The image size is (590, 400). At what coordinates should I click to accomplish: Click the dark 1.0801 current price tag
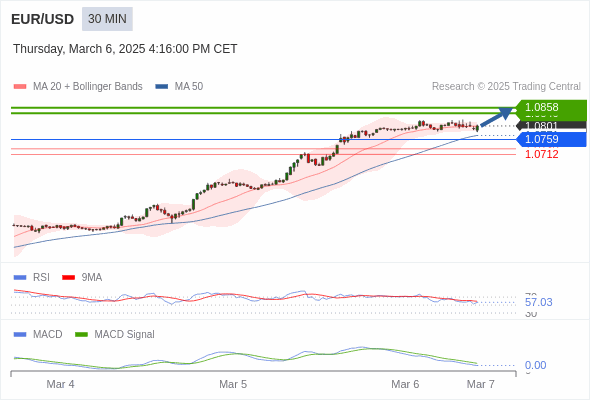point(551,126)
